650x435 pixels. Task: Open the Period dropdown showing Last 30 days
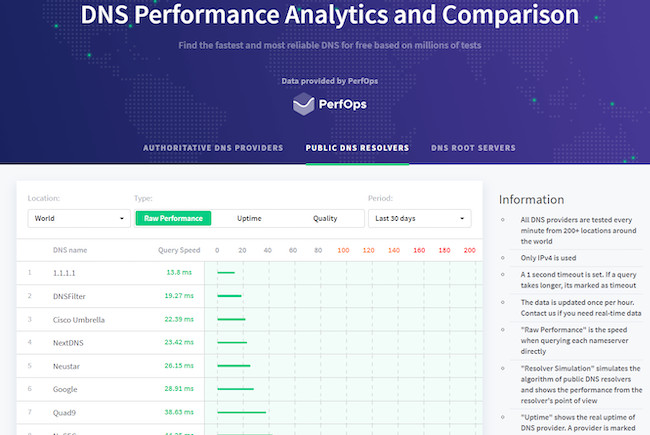coord(419,218)
